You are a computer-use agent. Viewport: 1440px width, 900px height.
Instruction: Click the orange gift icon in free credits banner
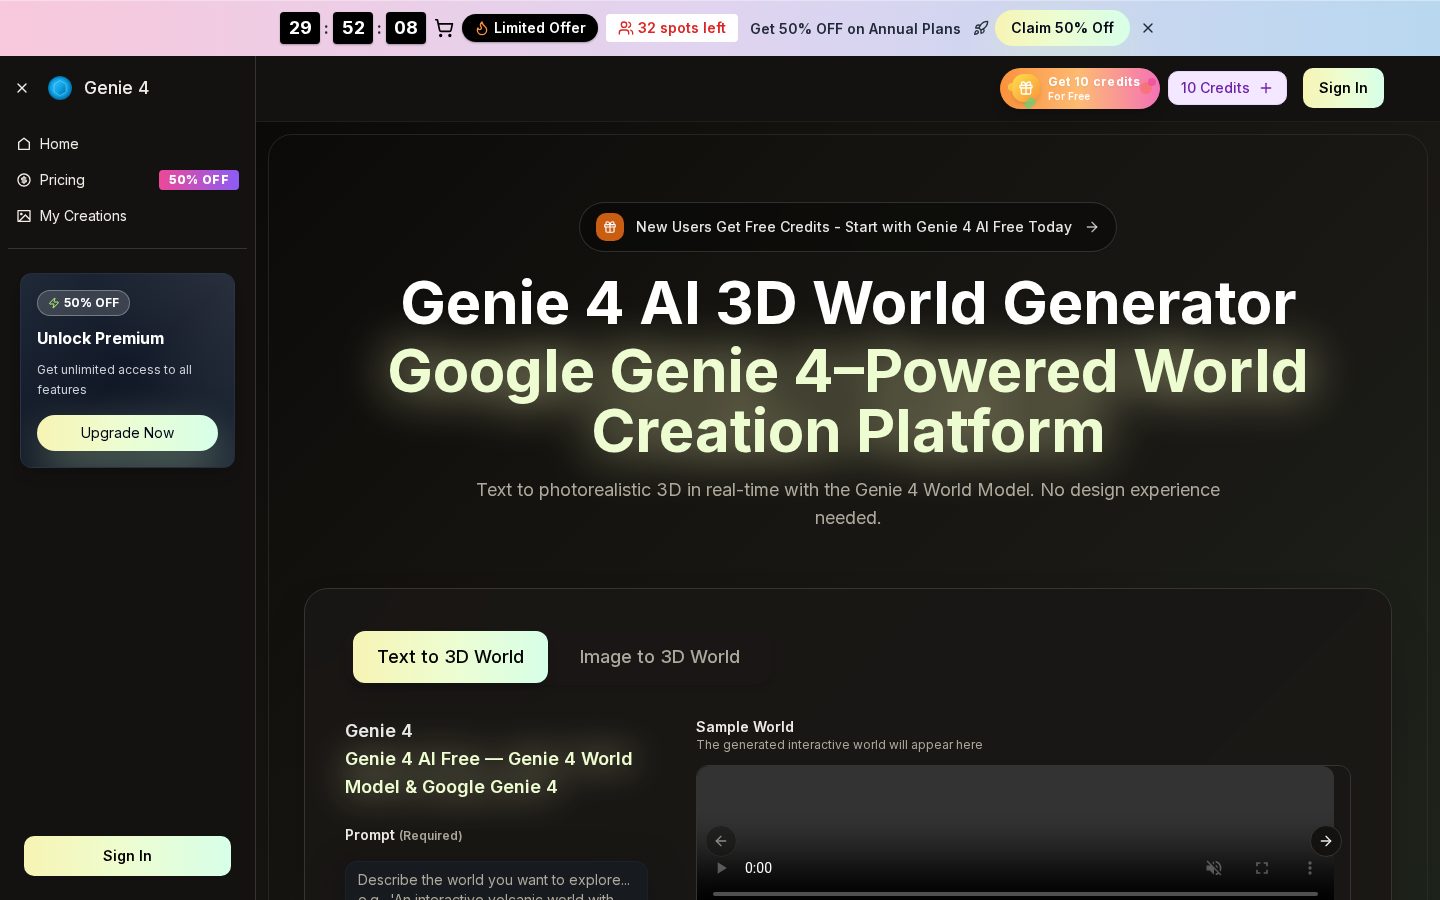pos(610,227)
